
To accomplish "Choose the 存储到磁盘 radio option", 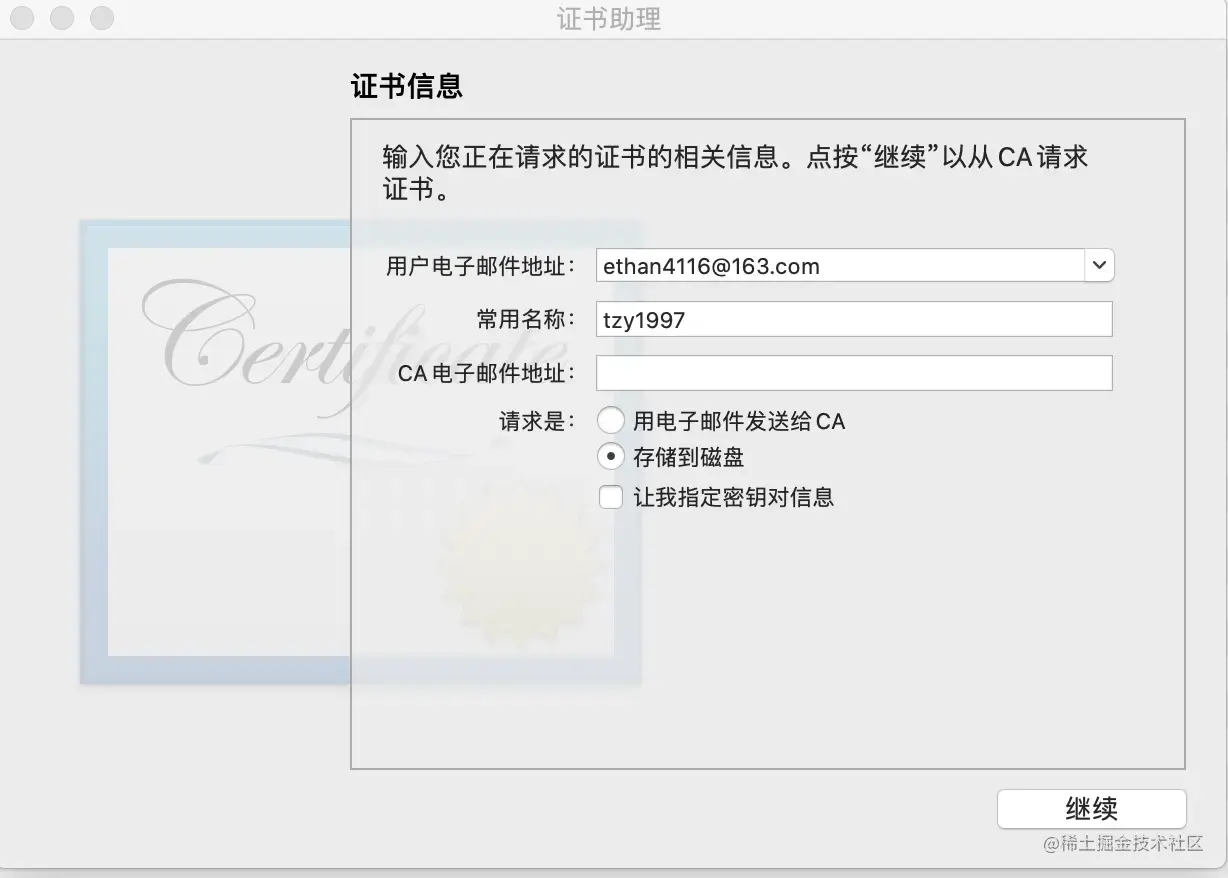I will tap(611, 457).
